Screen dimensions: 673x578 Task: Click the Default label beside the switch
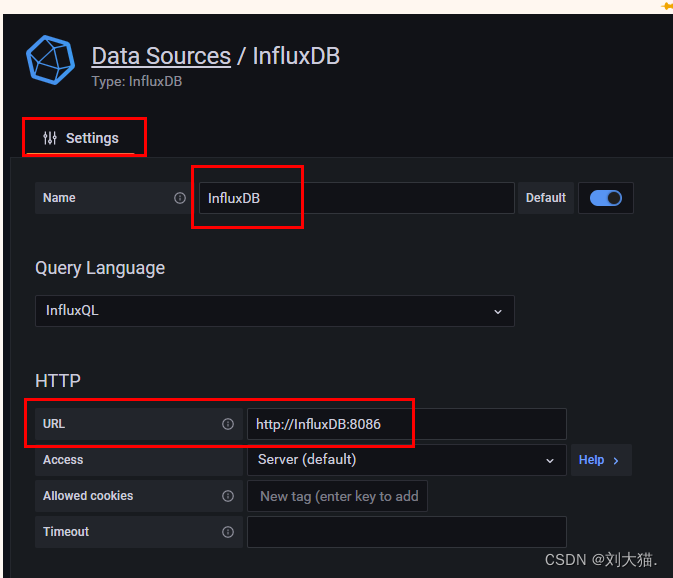pyautogui.click(x=546, y=198)
